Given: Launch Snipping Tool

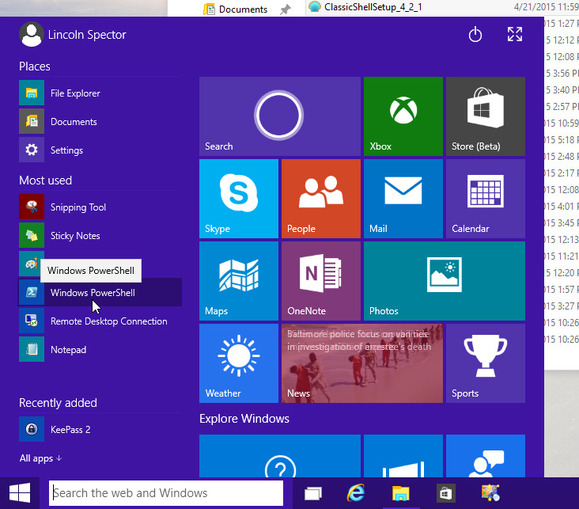Looking at the screenshot, I should click(100, 207).
